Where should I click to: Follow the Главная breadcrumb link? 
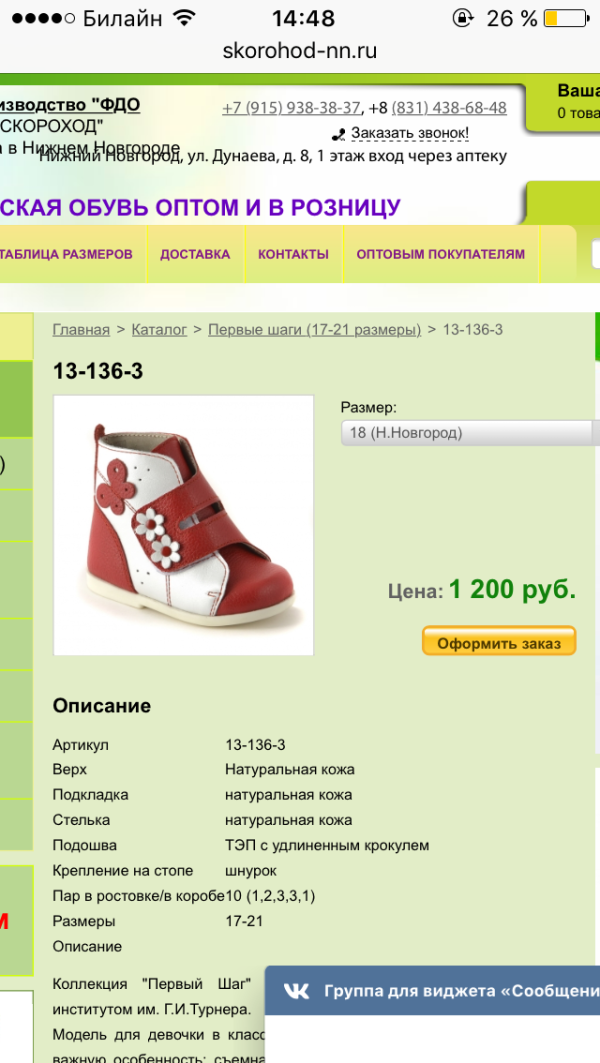point(81,330)
